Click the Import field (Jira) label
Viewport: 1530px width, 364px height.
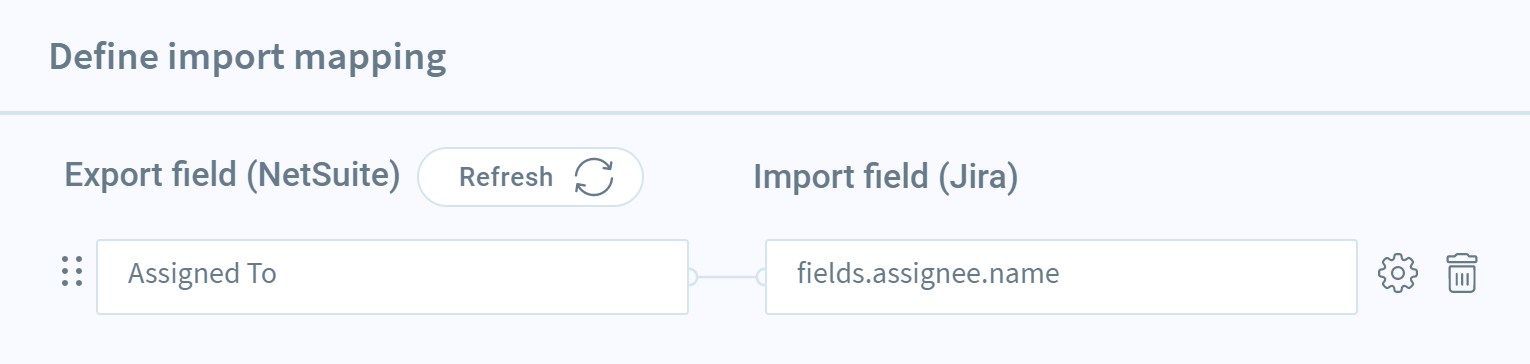(885, 177)
